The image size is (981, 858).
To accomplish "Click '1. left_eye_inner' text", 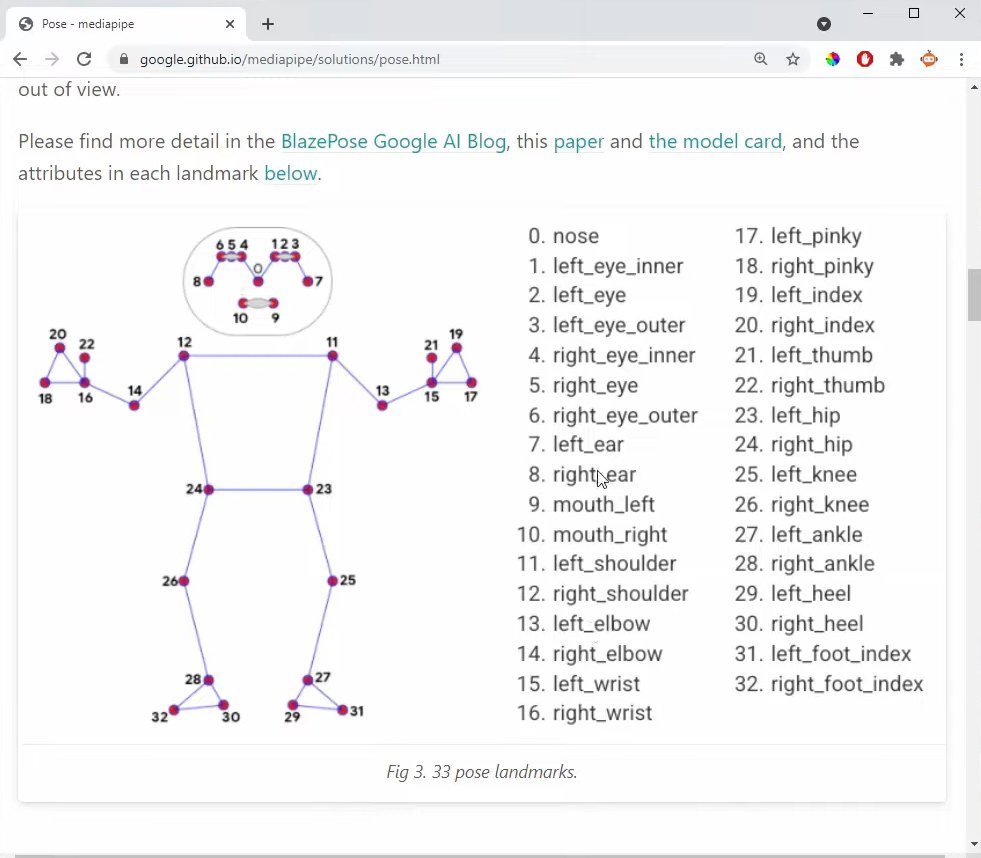I will point(606,266).
